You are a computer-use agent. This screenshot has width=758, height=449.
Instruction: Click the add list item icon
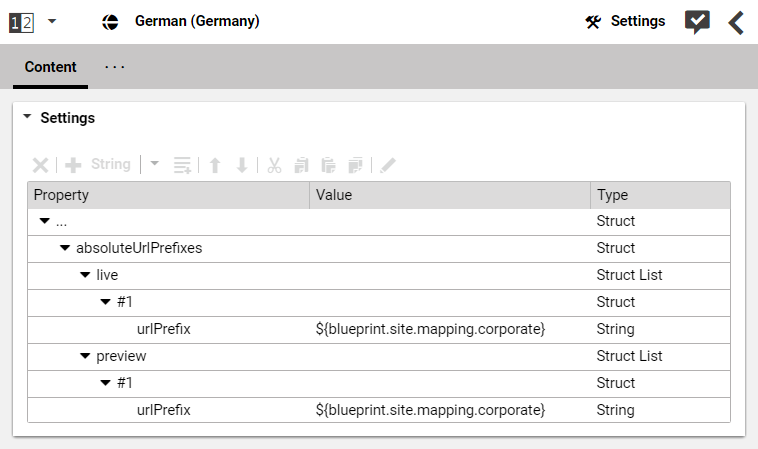pos(182,165)
